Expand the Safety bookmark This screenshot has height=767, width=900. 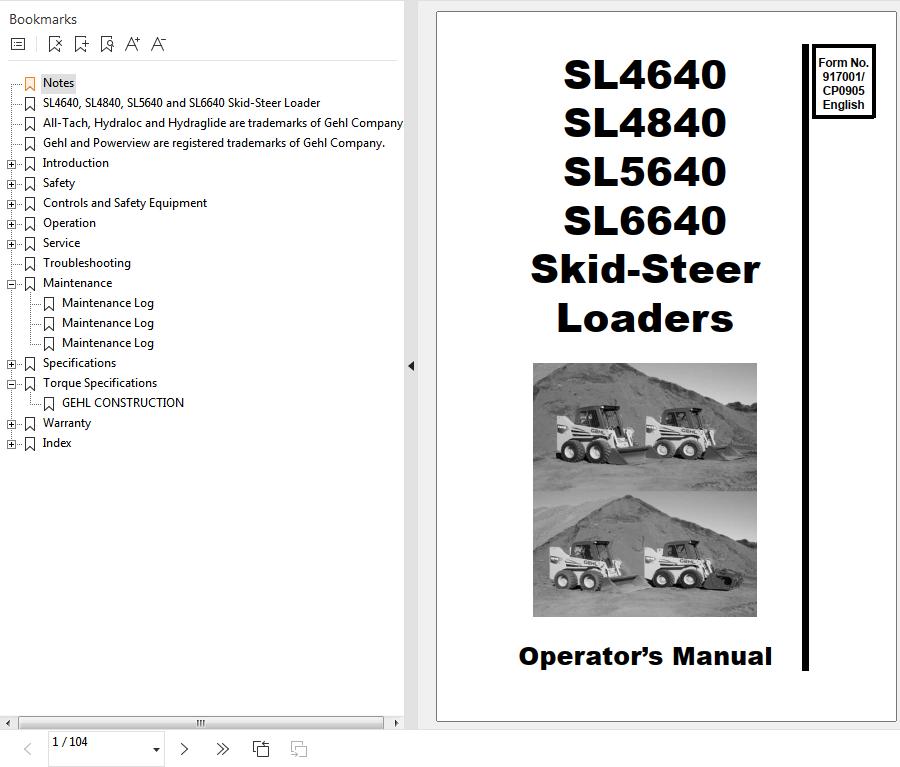tap(11, 184)
